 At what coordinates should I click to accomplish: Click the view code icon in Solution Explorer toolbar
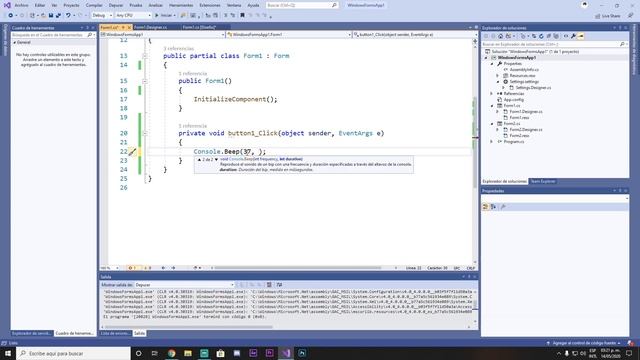point(566,36)
